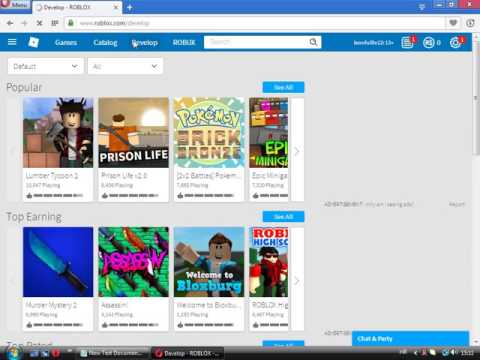Click See All for Top Earning

(283, 217)
